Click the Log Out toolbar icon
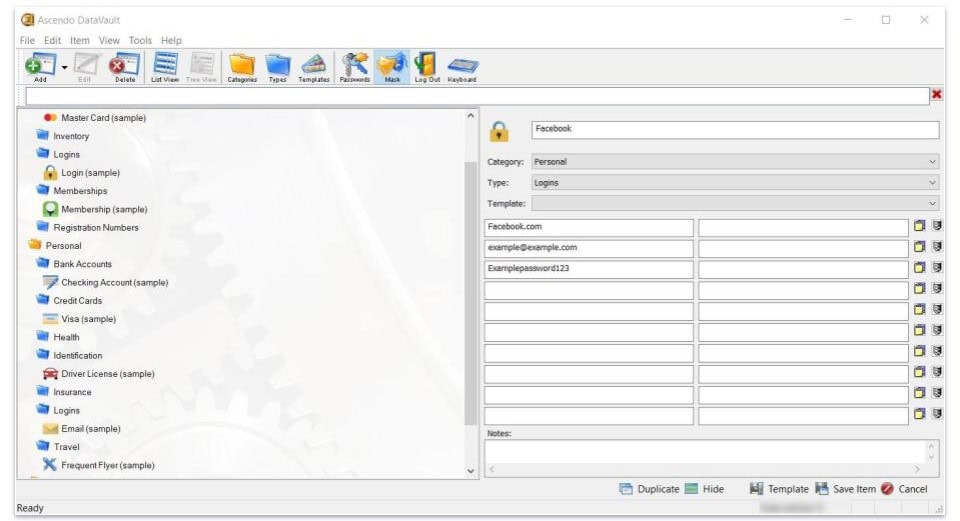960x521 pixels. pos(427,67)
